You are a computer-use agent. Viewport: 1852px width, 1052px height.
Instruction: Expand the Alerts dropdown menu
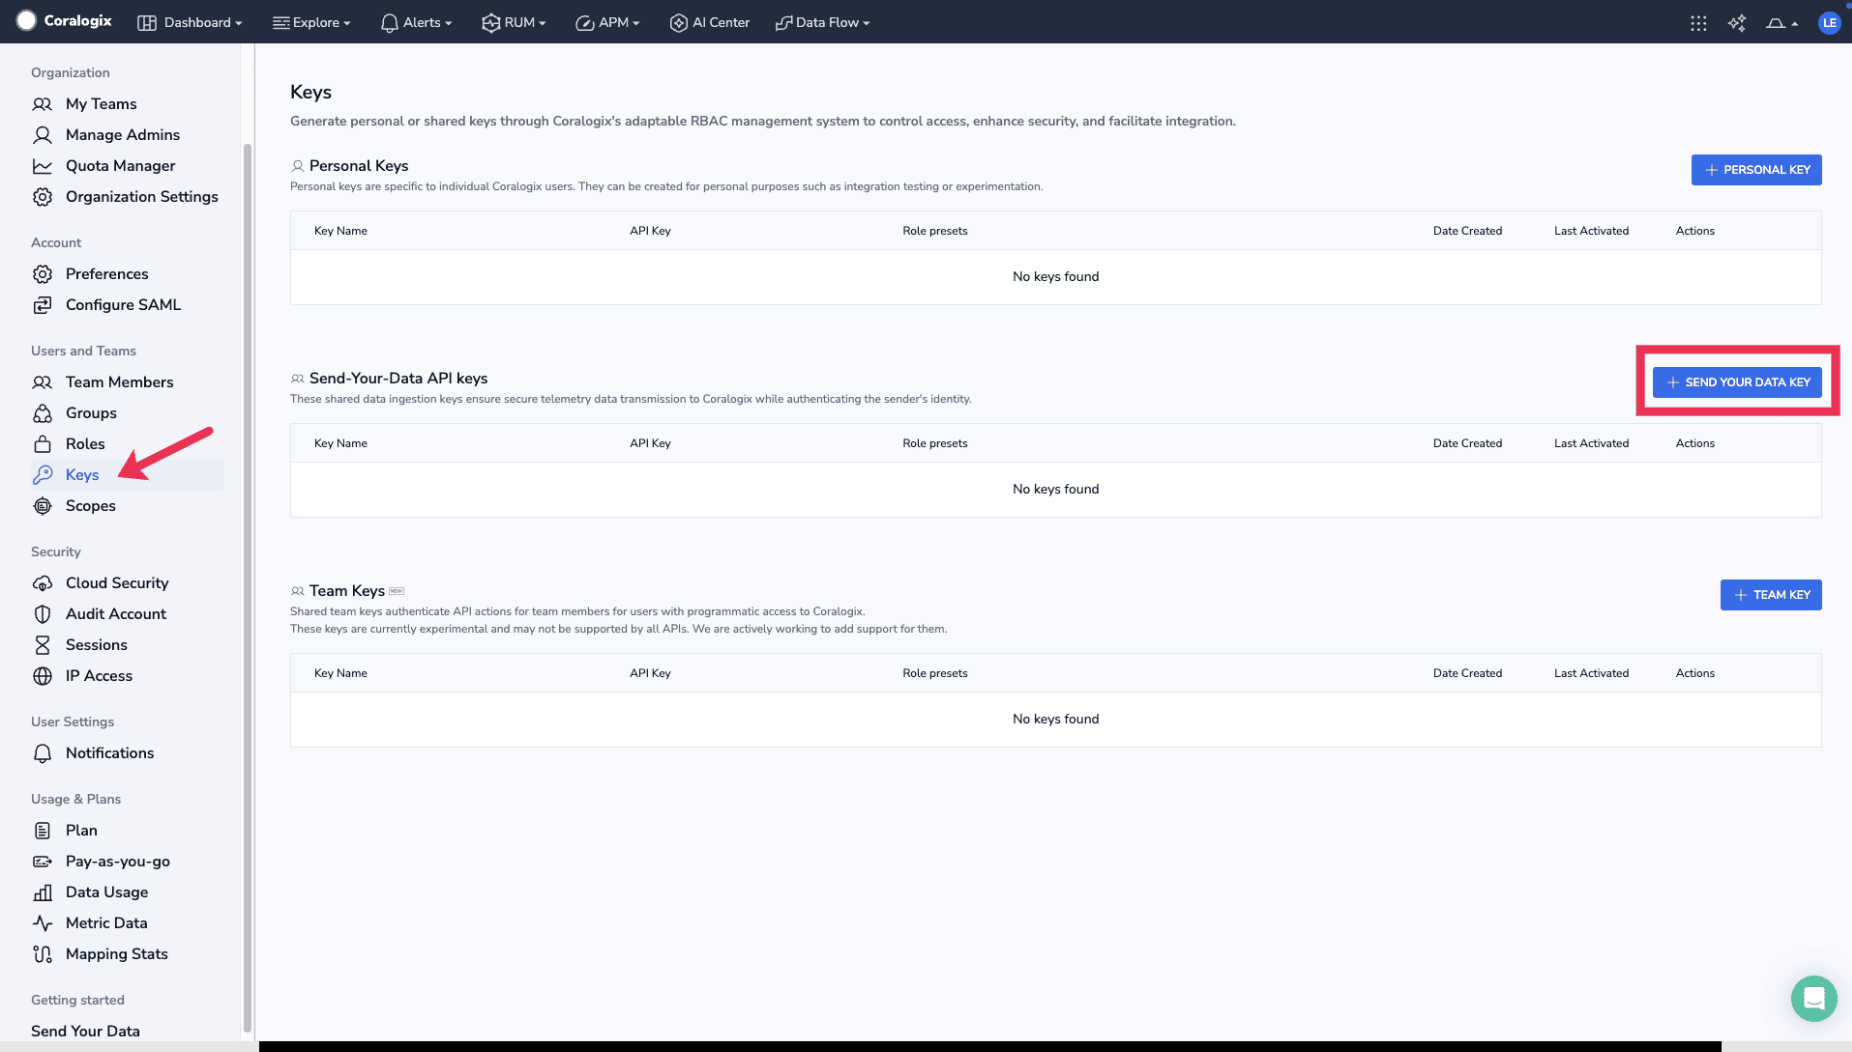pos(416,22)
